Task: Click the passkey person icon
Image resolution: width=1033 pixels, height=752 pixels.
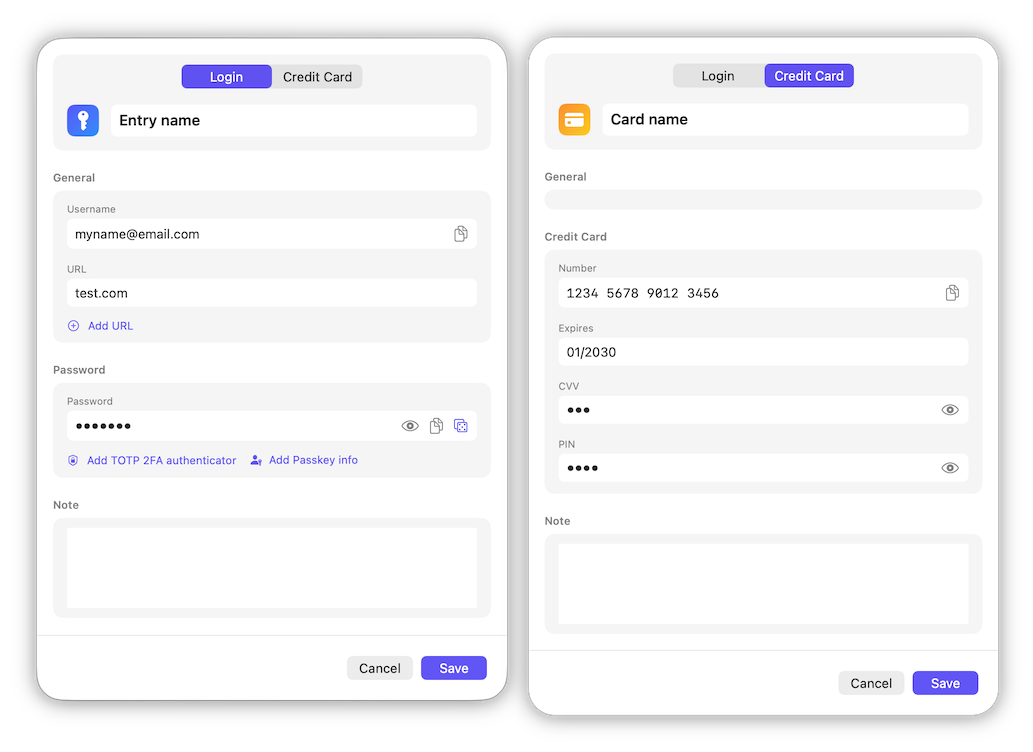Action: point(256,460)
